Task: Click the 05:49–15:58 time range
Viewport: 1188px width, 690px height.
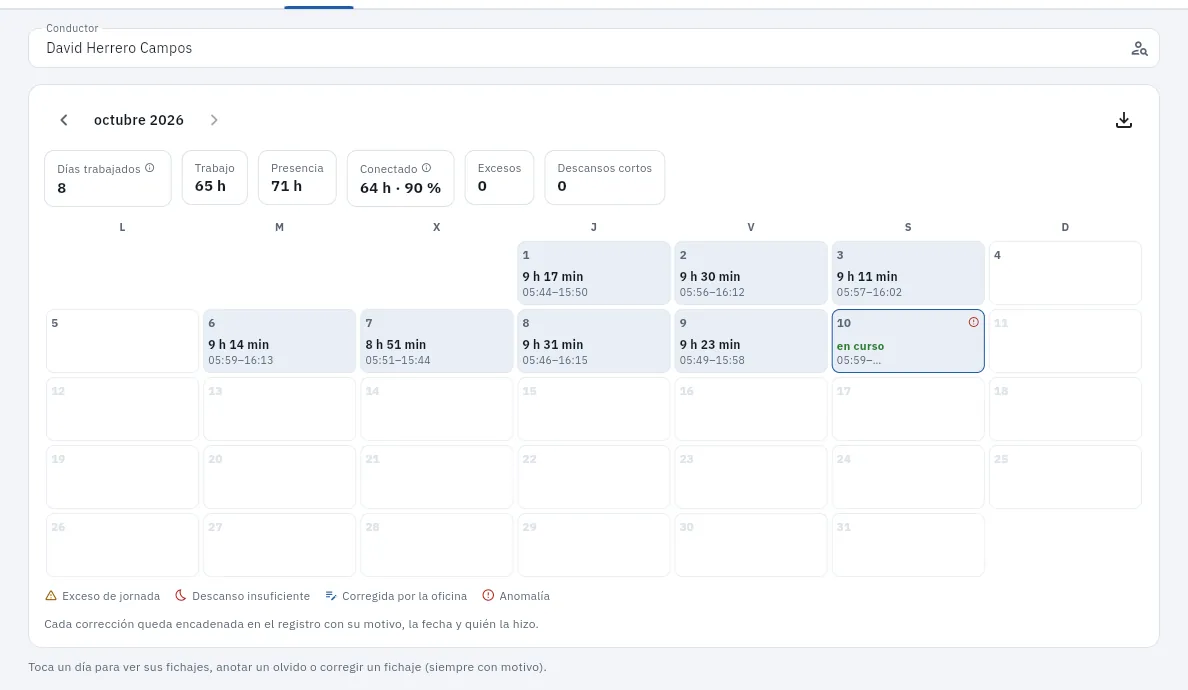Action: (712, 361)
